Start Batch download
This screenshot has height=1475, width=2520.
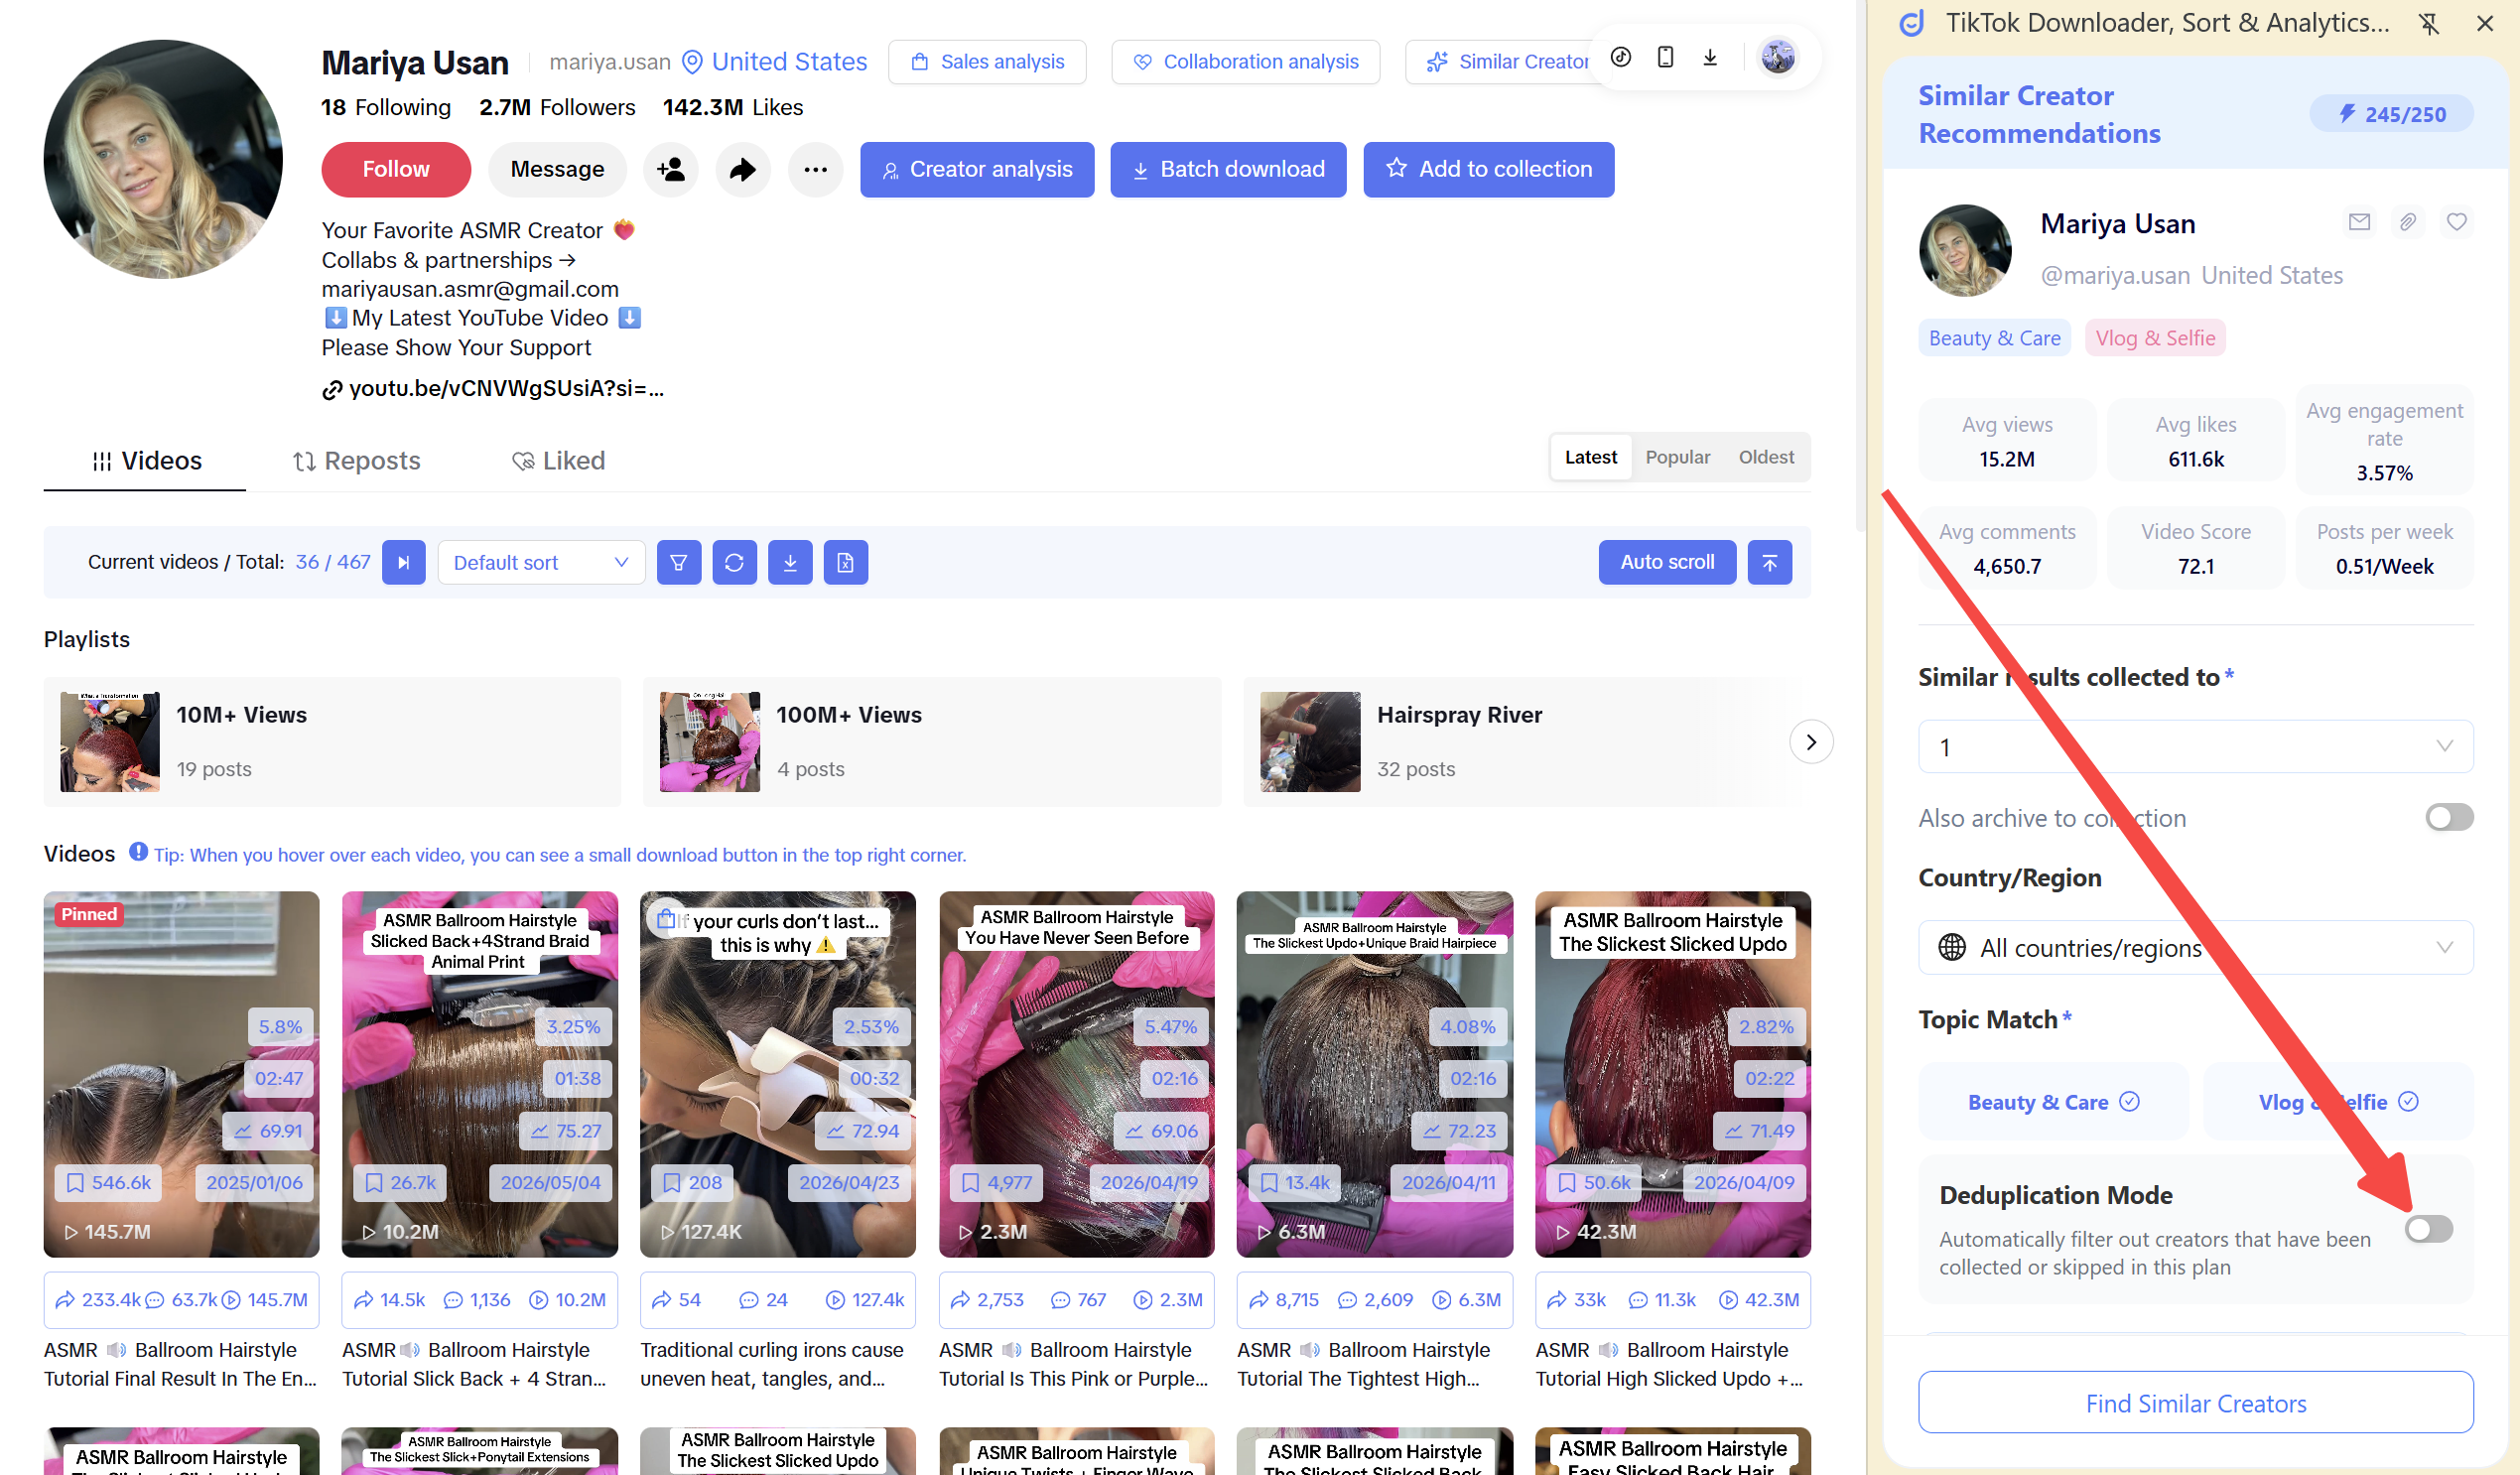click(1228, 169)
